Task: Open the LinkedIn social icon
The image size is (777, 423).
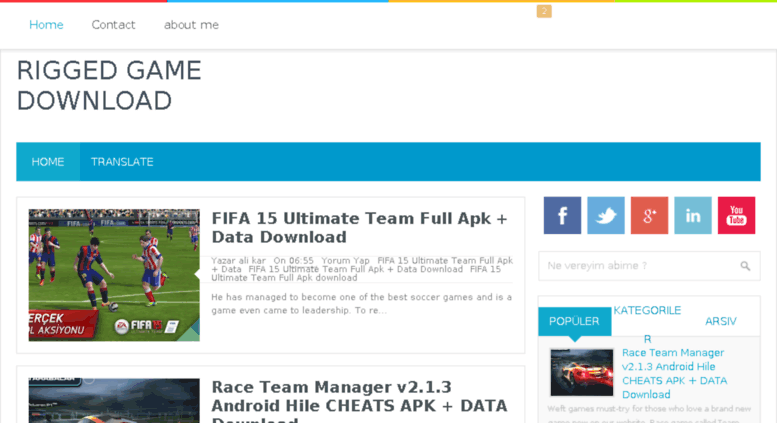Action: tap(693, 215)
